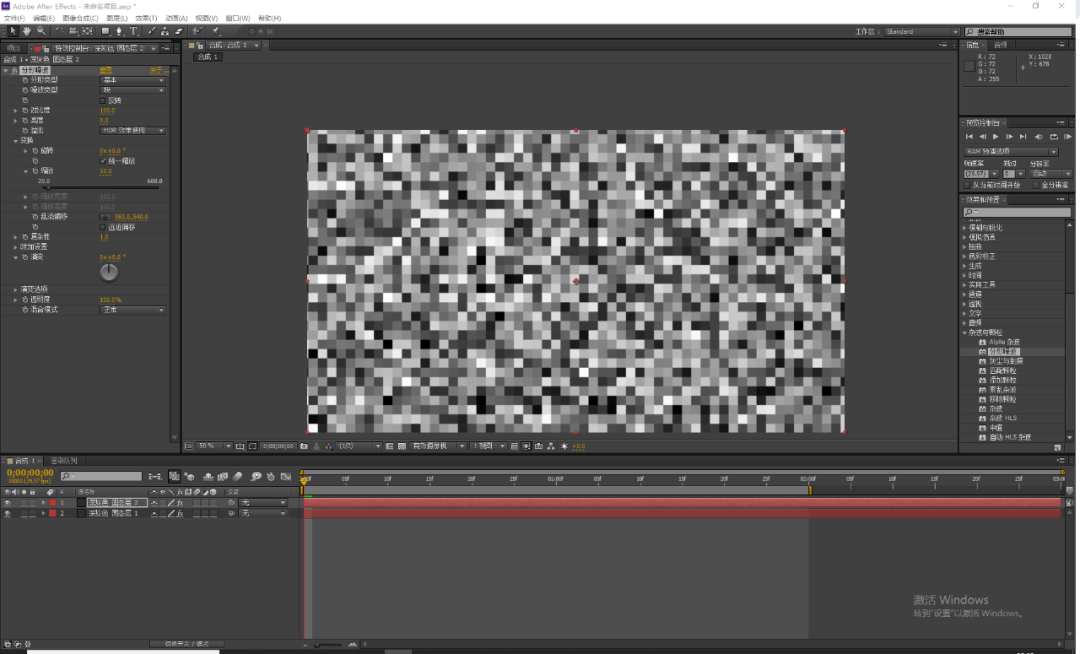
Task: Enable the 反转 checkbox
Action: [103, 101]
